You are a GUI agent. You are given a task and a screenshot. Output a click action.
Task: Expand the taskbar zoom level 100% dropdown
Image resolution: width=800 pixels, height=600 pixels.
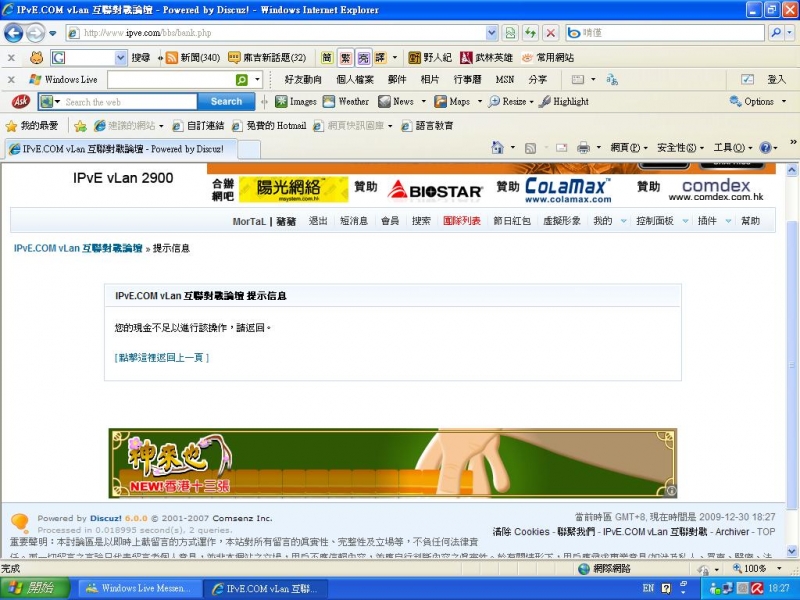(x=779, y=568)
